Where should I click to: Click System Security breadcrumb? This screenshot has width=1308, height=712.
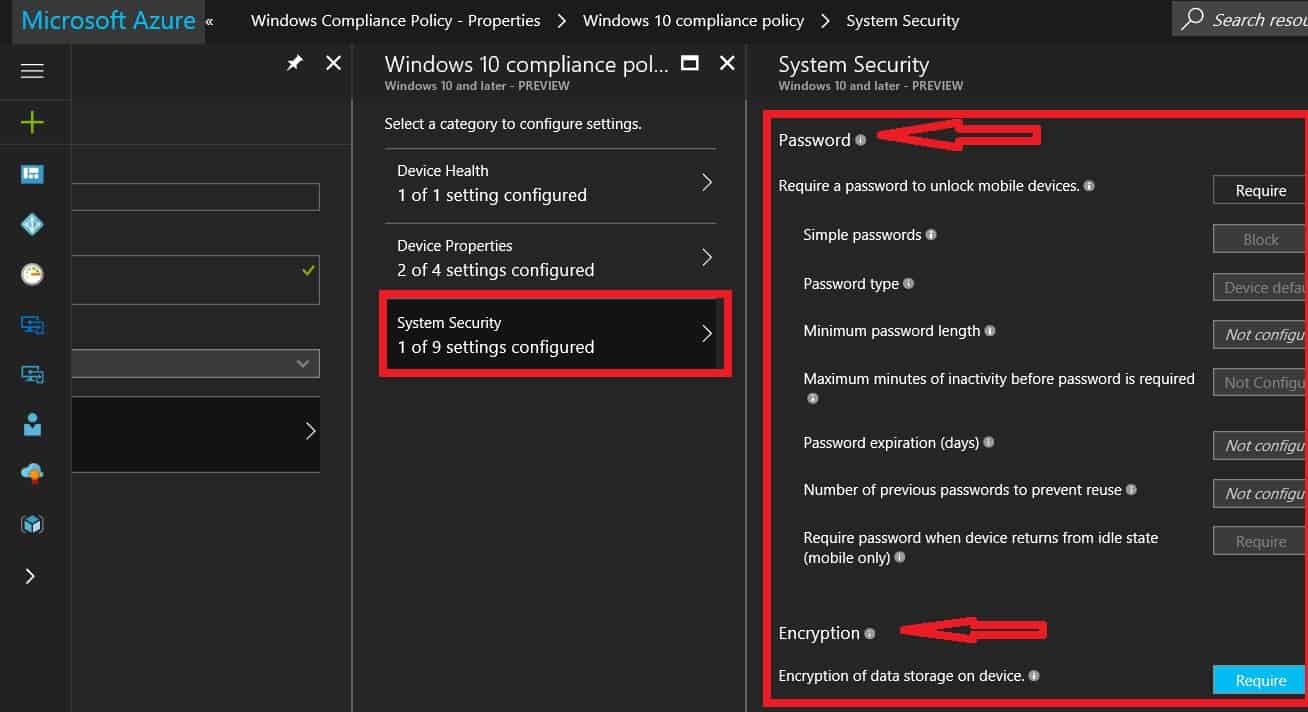(x=903, y=20)
